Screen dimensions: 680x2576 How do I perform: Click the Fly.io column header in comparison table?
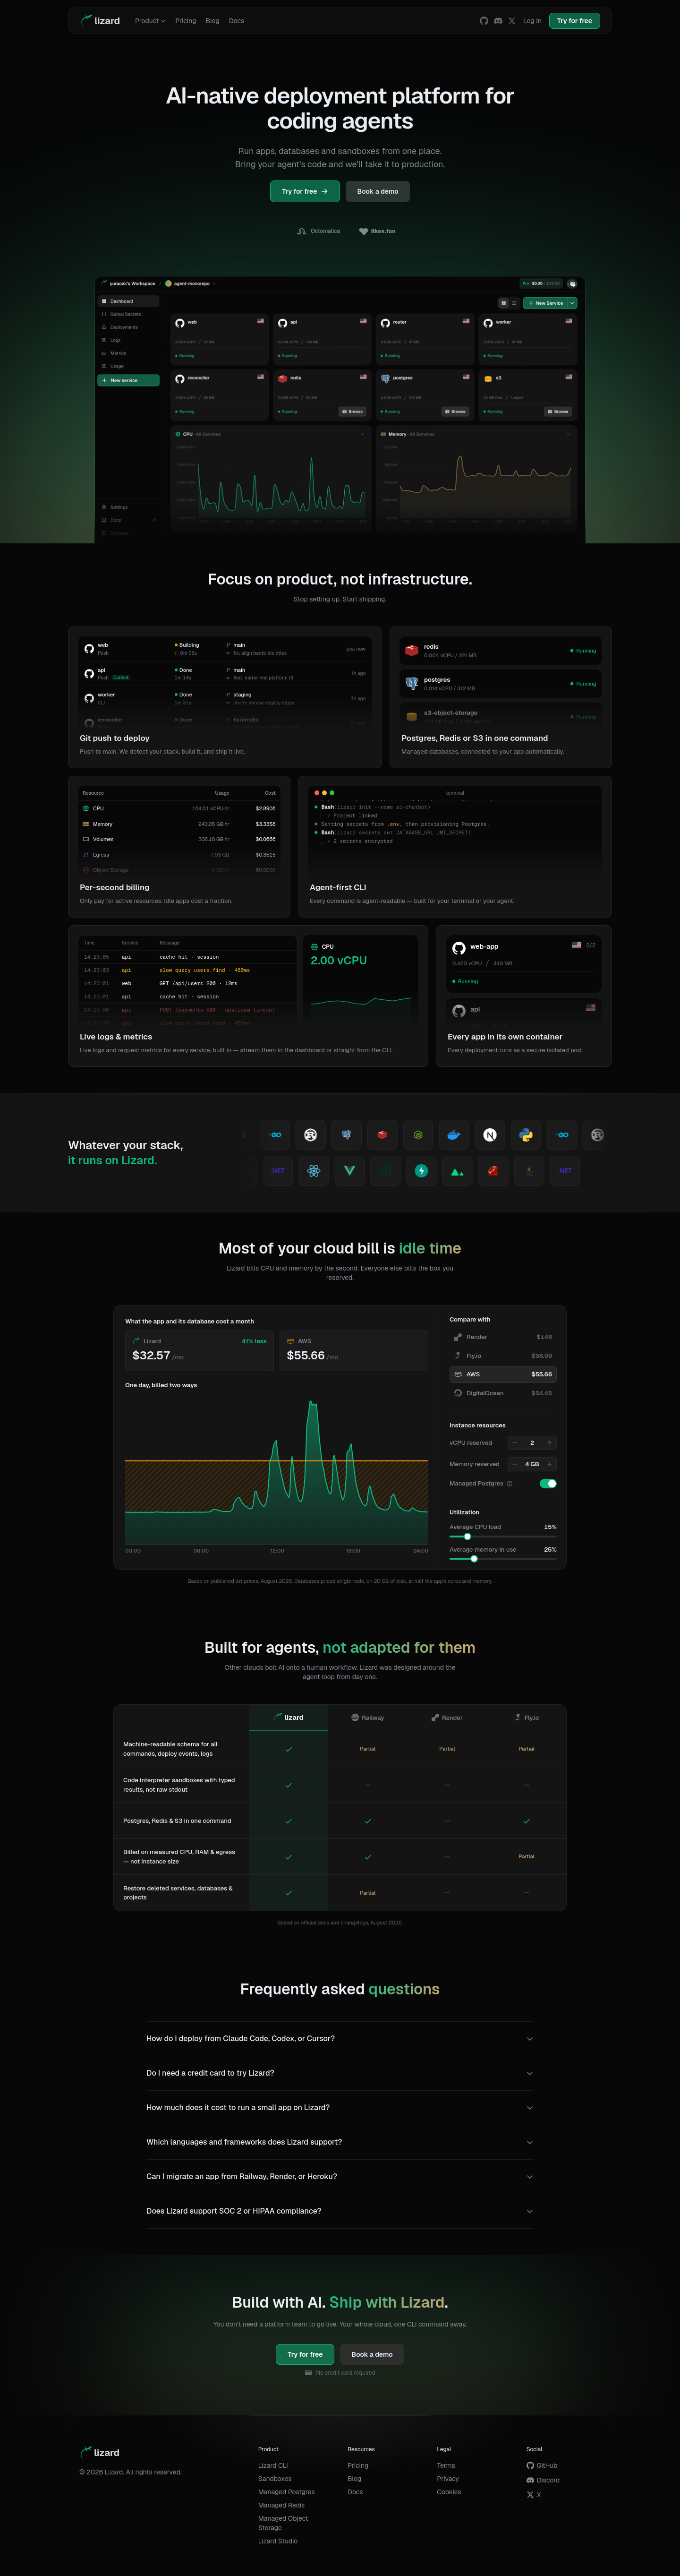[527, 1718]
